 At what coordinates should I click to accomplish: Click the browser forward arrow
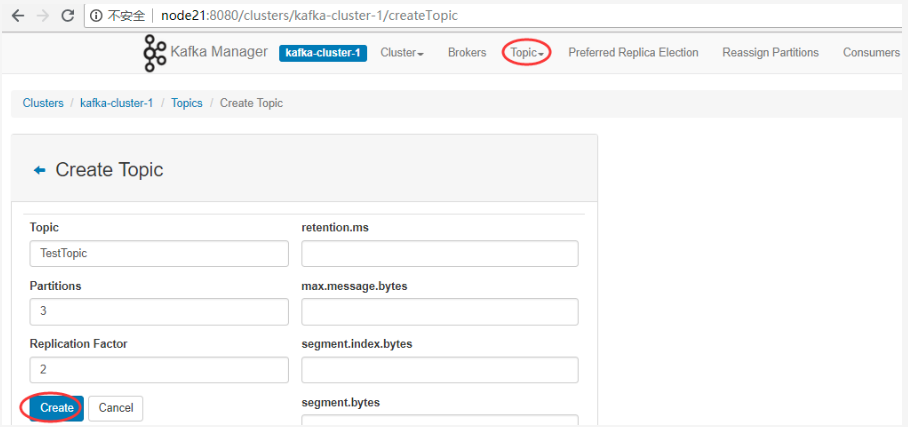pos(43,16)
